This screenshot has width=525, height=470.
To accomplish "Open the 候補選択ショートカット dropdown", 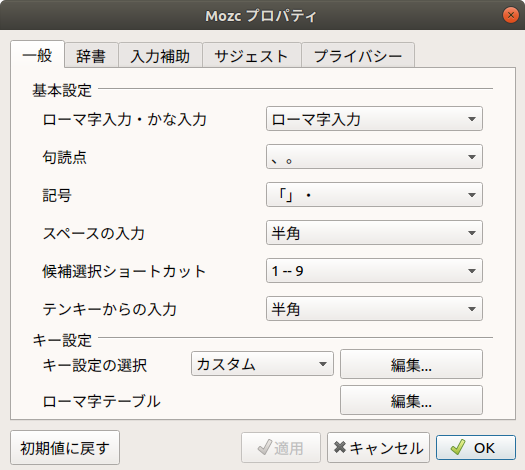I will (x=374, y=270).
